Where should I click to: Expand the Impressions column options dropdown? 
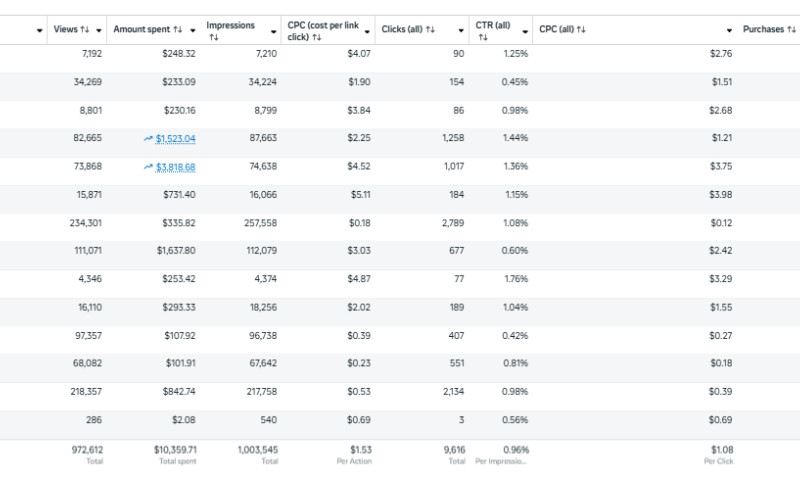click(273, 30)
